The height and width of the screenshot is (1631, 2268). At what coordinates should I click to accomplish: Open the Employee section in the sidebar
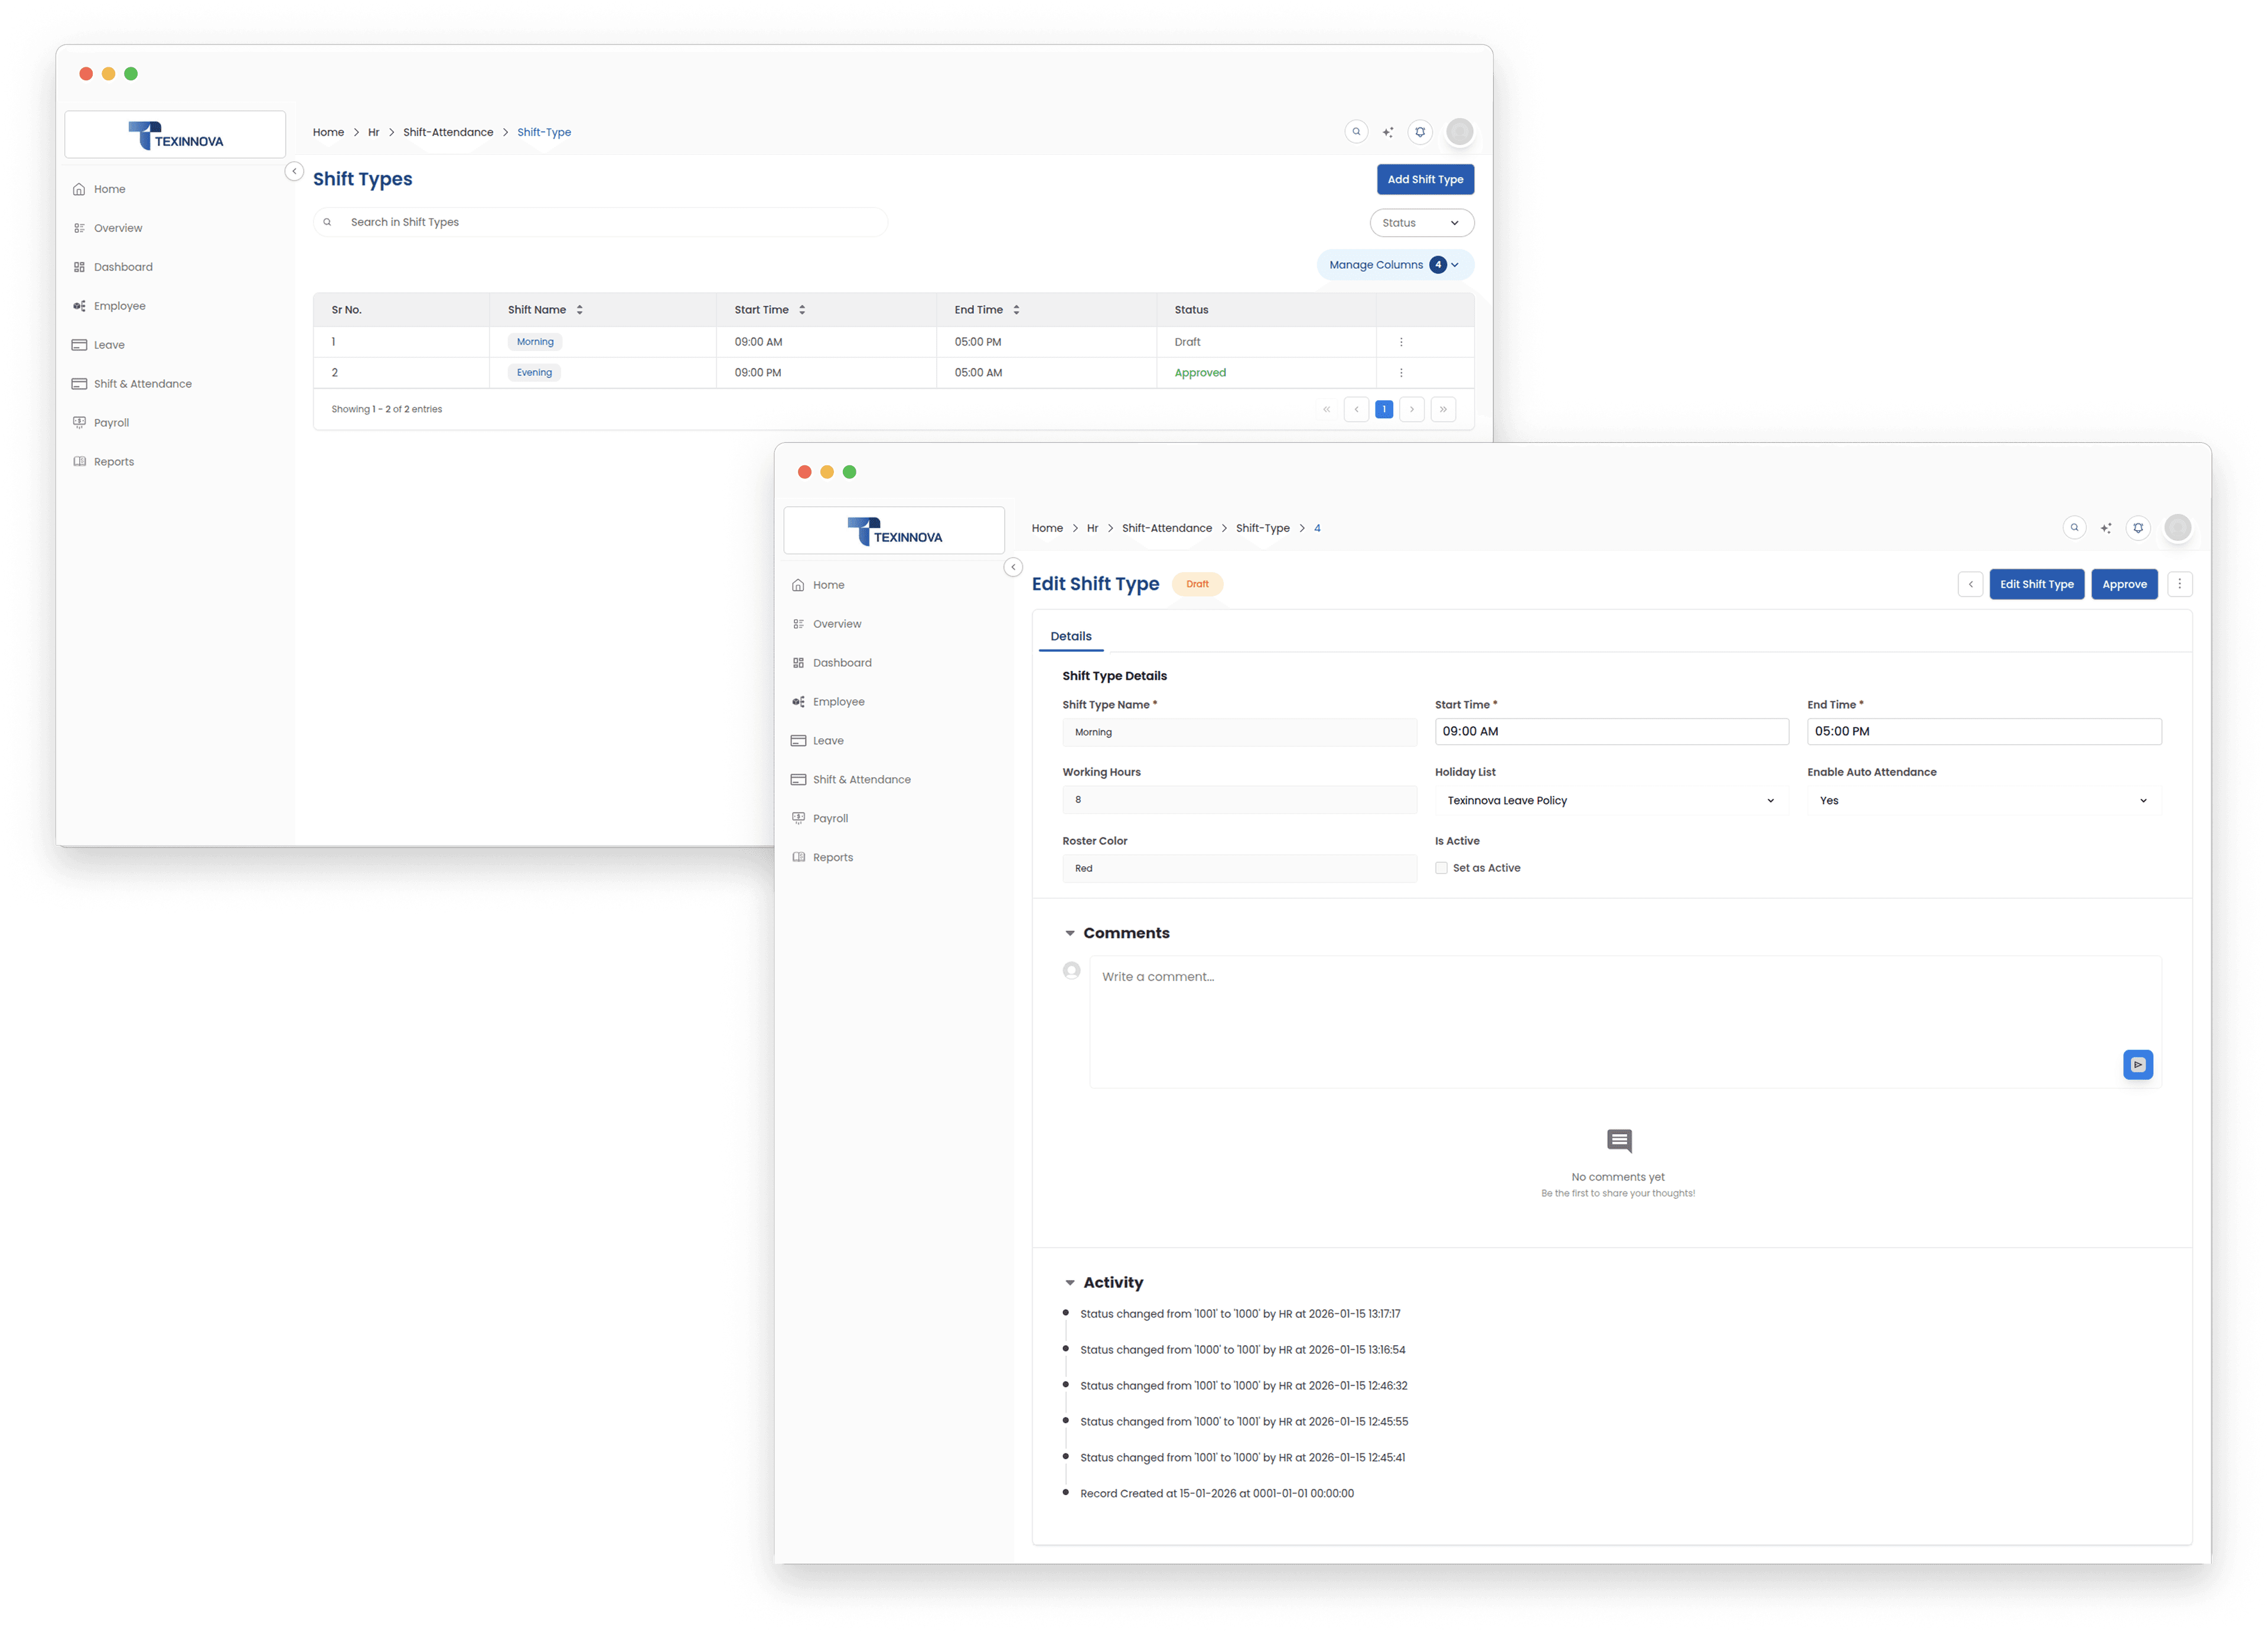click(x=838, y=701)
